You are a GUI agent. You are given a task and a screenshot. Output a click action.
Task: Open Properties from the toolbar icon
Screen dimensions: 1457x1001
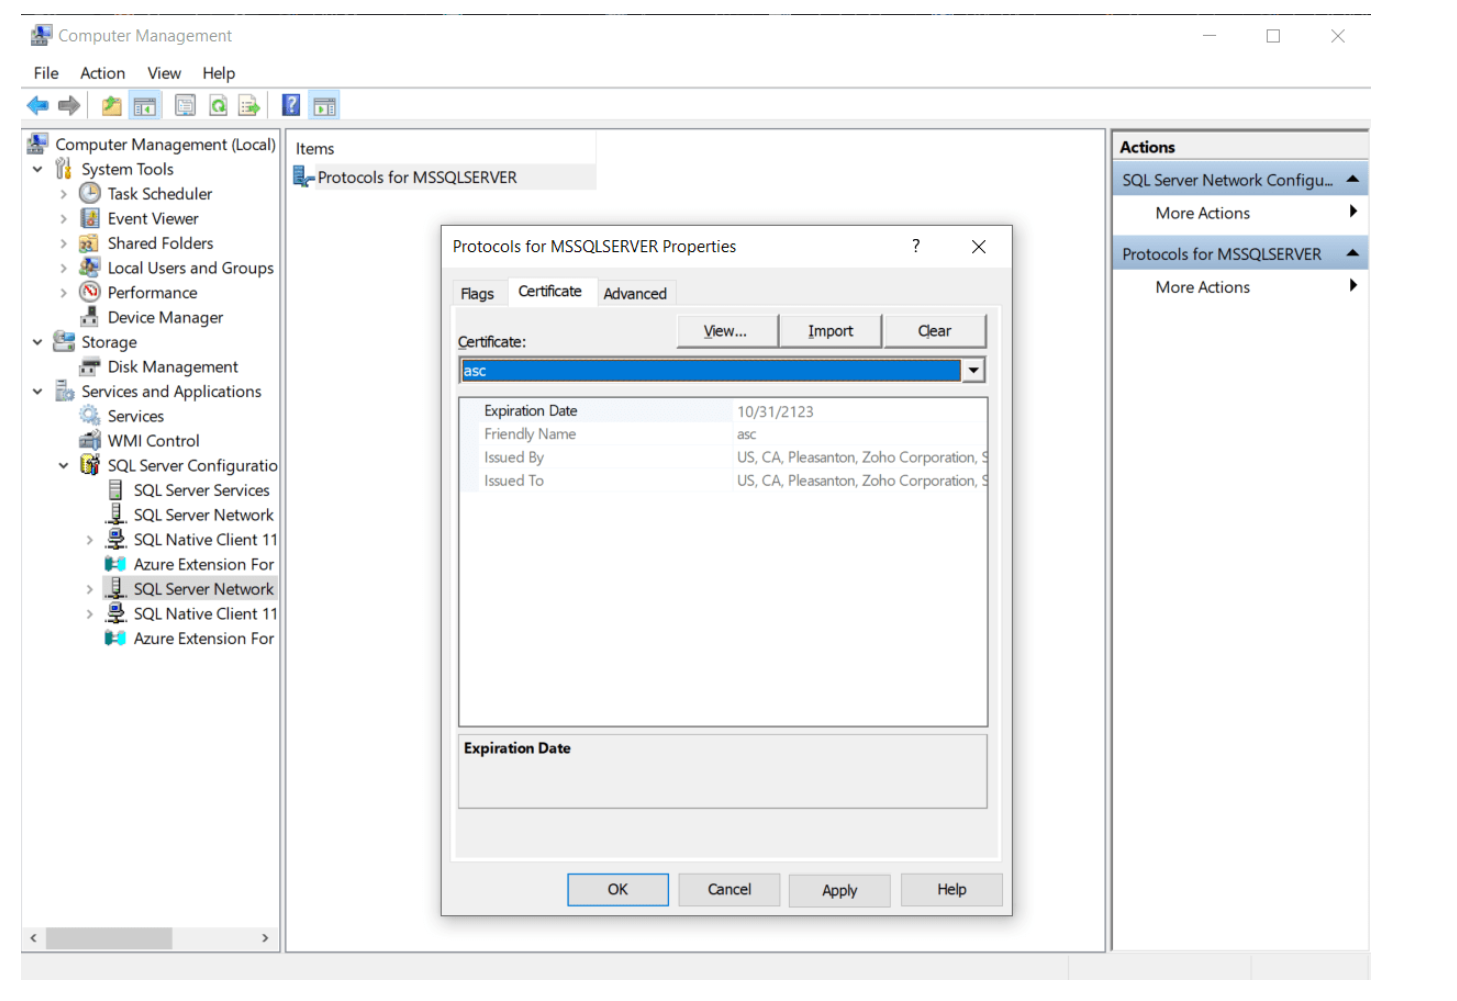[x=185, y=105]
